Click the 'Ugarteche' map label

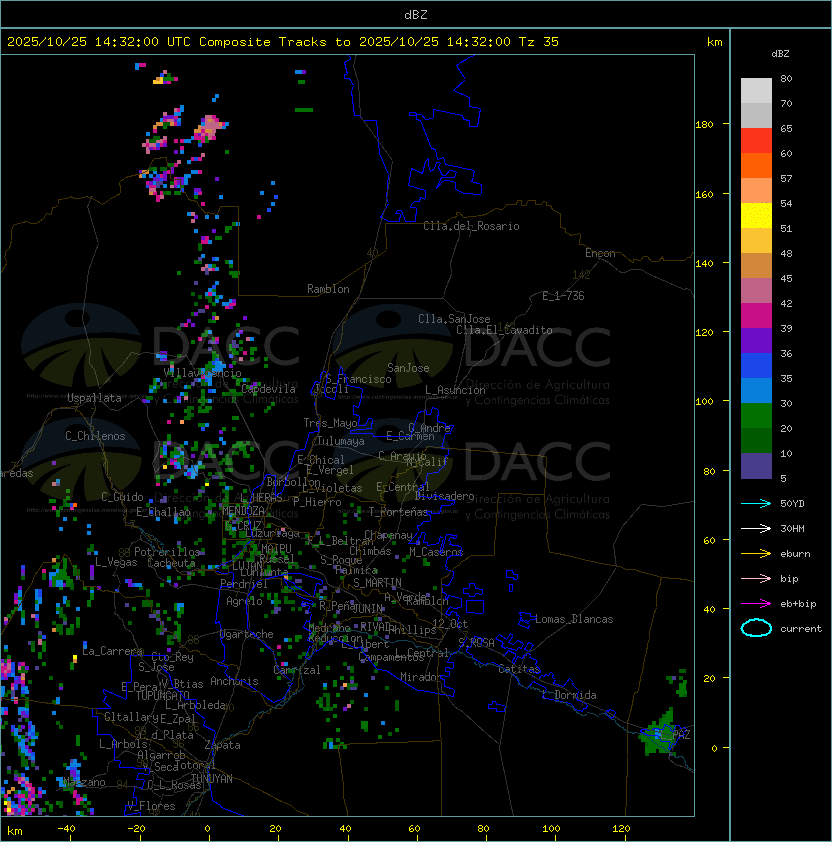pyautogui.click(x=247, y=634)
